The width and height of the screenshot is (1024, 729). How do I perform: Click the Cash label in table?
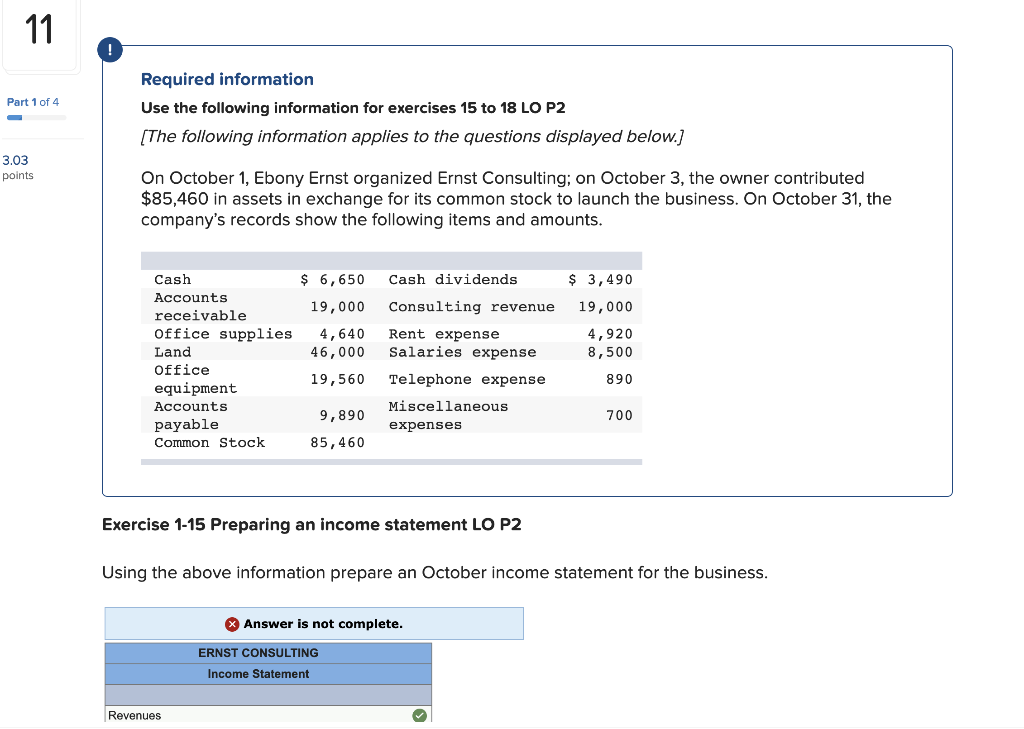[172, 280]
